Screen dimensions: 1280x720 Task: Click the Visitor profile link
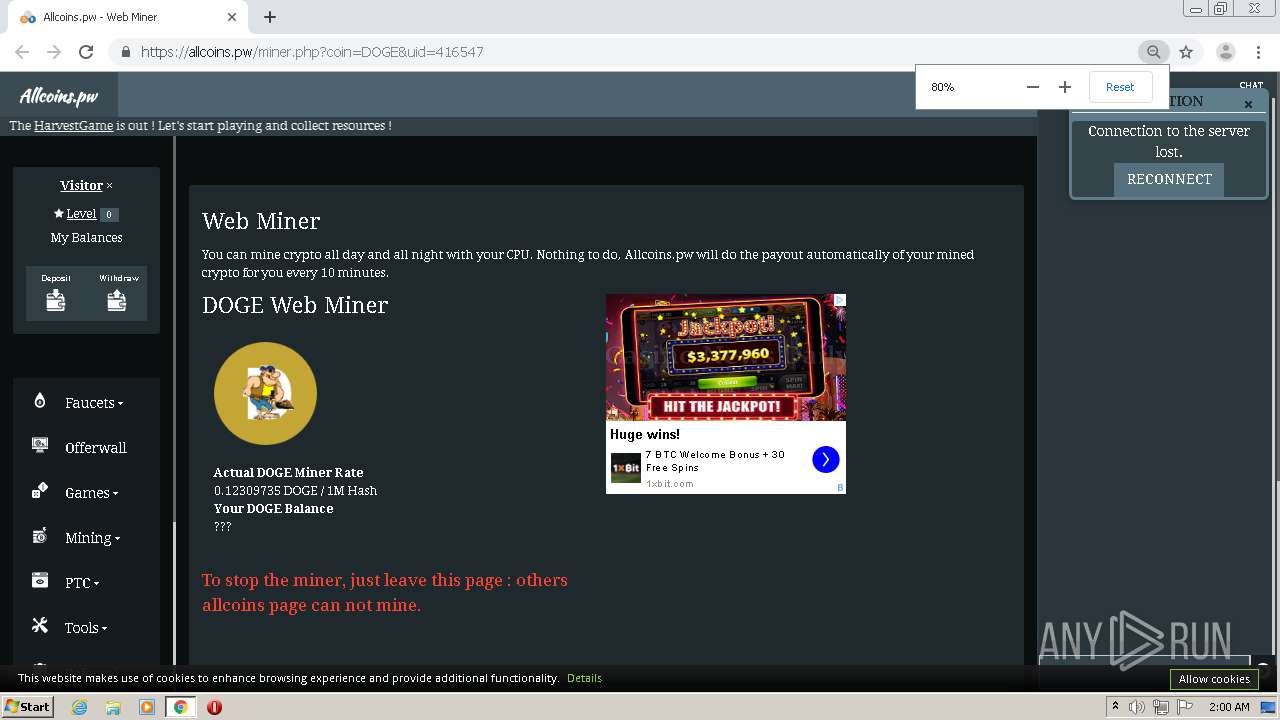tap(81, 185)
